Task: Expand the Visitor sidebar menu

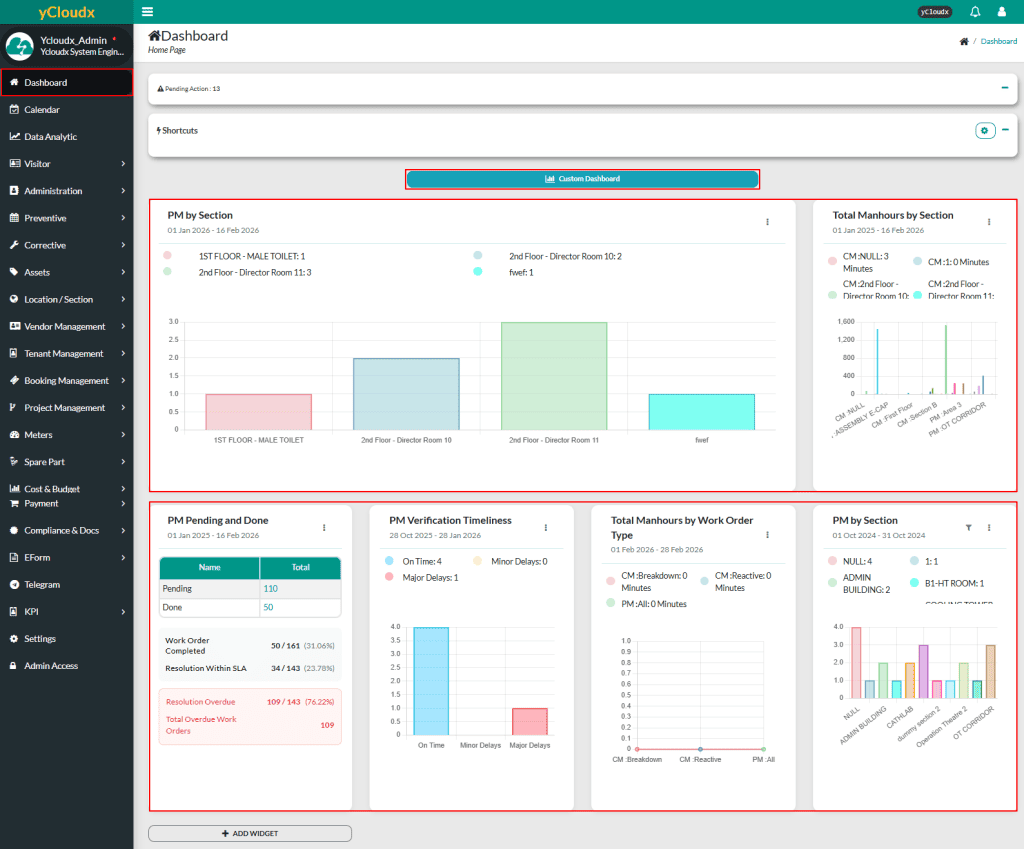Action: click(x=66, y=164)
